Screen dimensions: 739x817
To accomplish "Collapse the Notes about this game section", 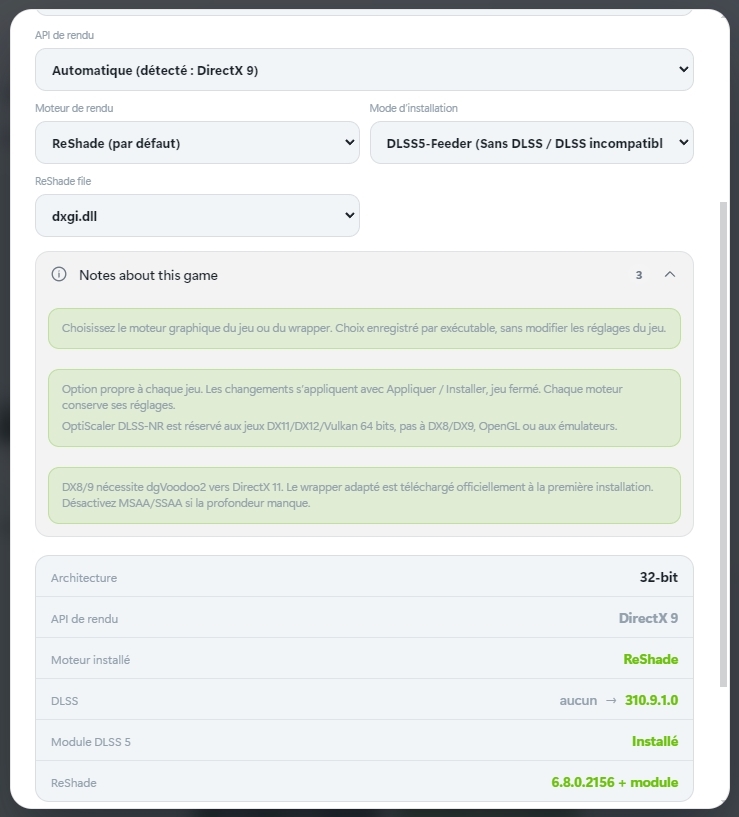I will (670, 275).
